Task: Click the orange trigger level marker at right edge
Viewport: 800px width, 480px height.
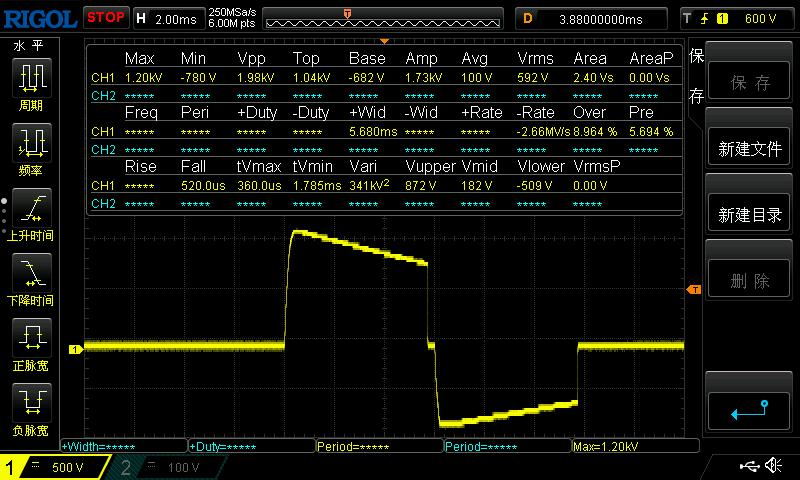Action: coord(693,290)
